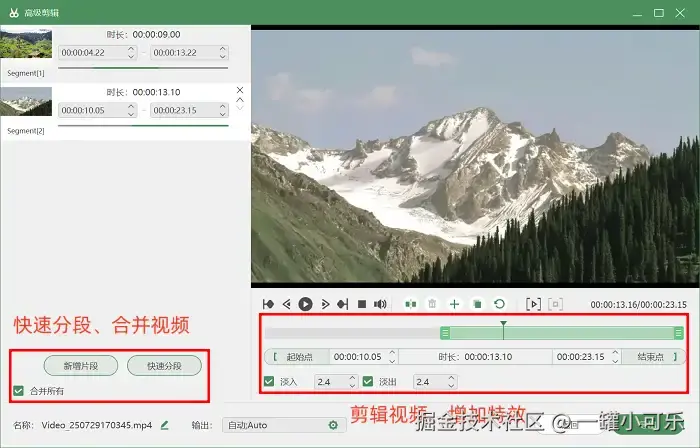The width and height of the screenshot is (700, 448).
Task: Split the clip at playhead
Action: click(411, 304)
